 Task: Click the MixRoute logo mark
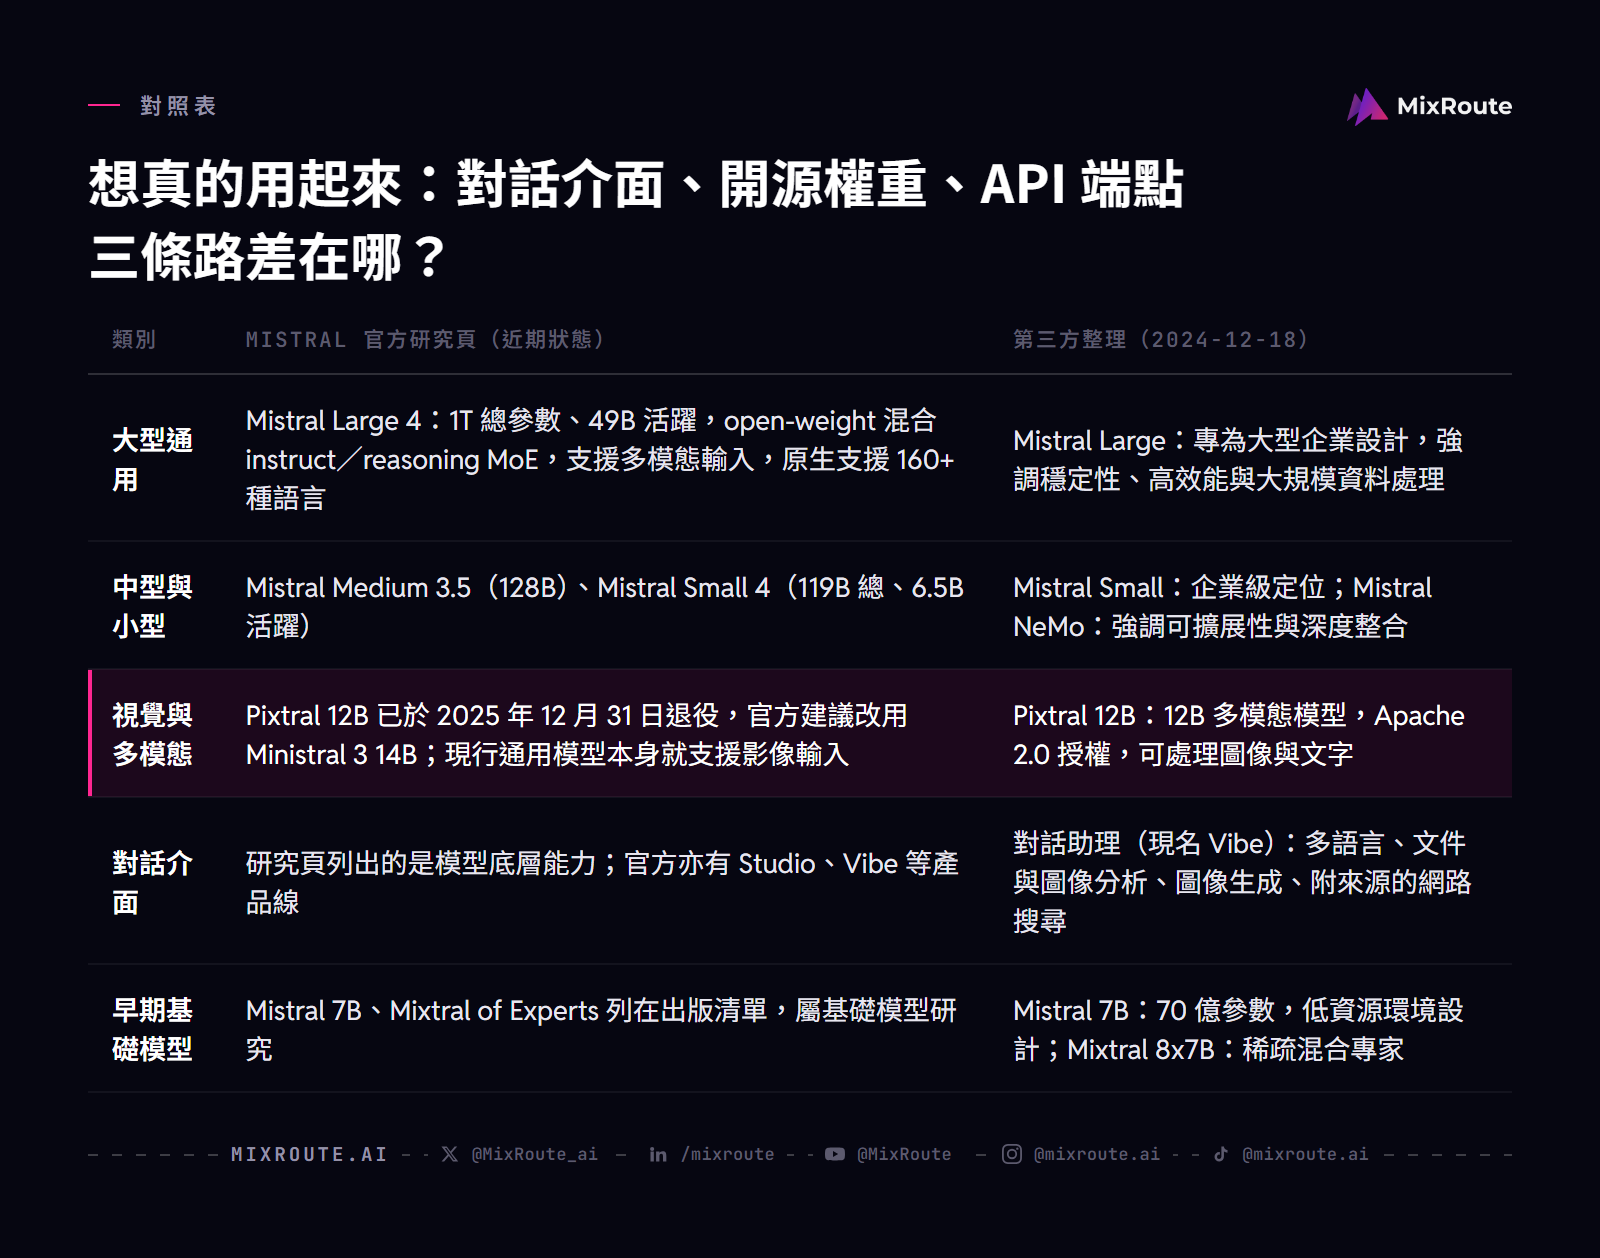(1367, 106)
